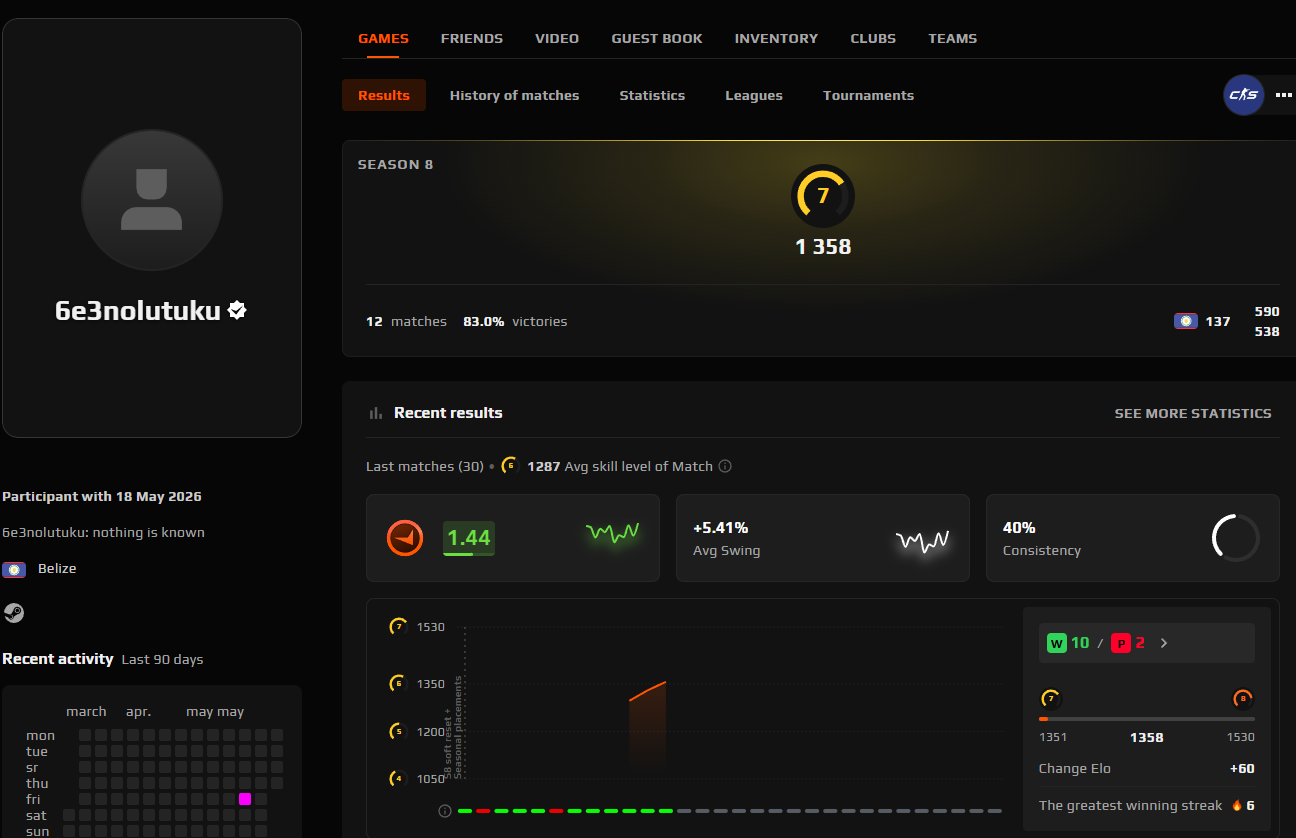
Task: Click the Steam account icon
Action: (13, 613)
